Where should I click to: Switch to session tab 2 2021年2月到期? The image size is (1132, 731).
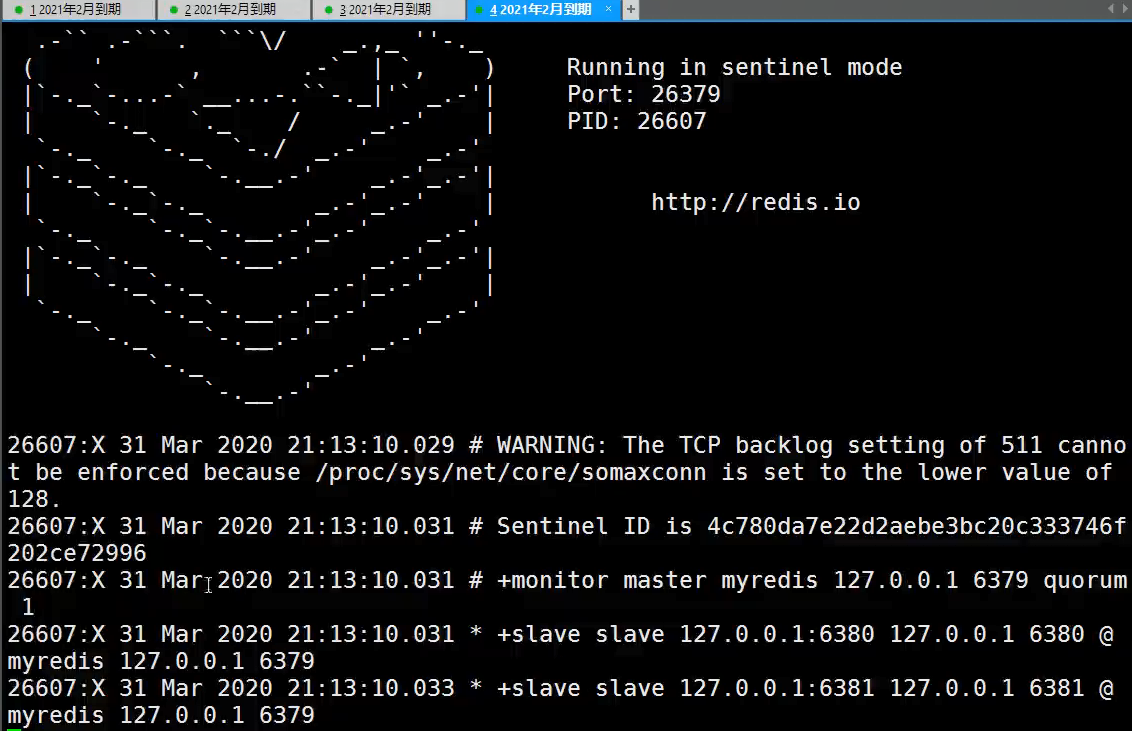(x=234, y=9)
